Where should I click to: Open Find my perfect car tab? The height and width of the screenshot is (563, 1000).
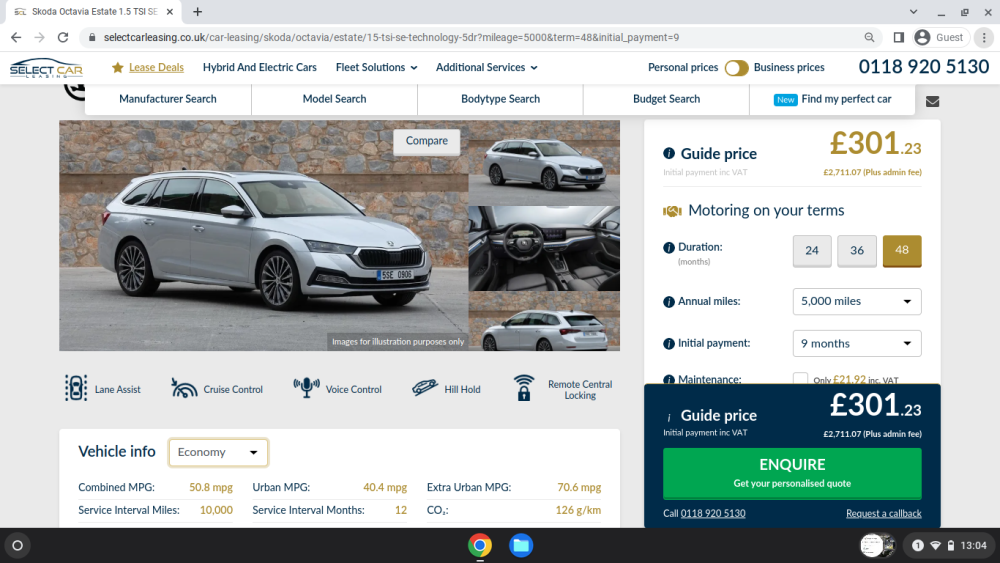(x=832, y=99)
